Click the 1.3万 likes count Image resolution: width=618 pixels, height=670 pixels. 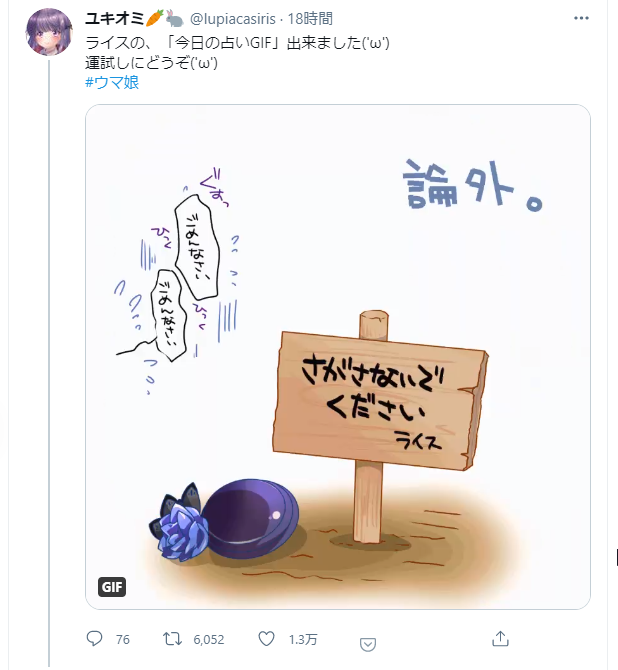point(303,640)
